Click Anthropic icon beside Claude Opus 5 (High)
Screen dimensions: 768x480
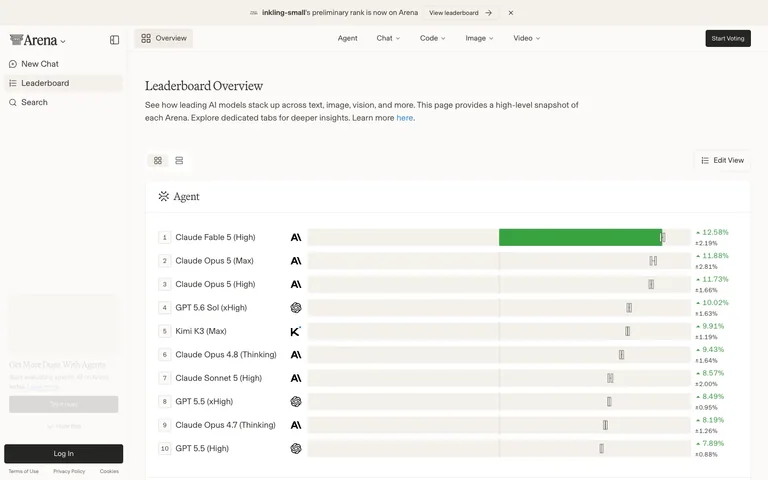(296, 285)
